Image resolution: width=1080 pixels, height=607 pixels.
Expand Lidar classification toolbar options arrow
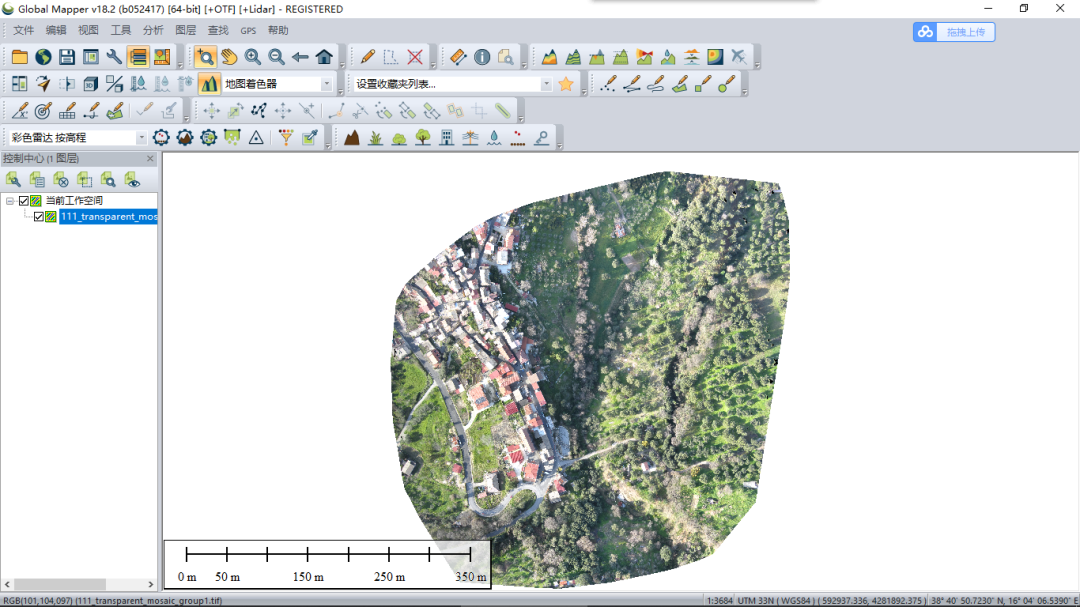[559, 145]
